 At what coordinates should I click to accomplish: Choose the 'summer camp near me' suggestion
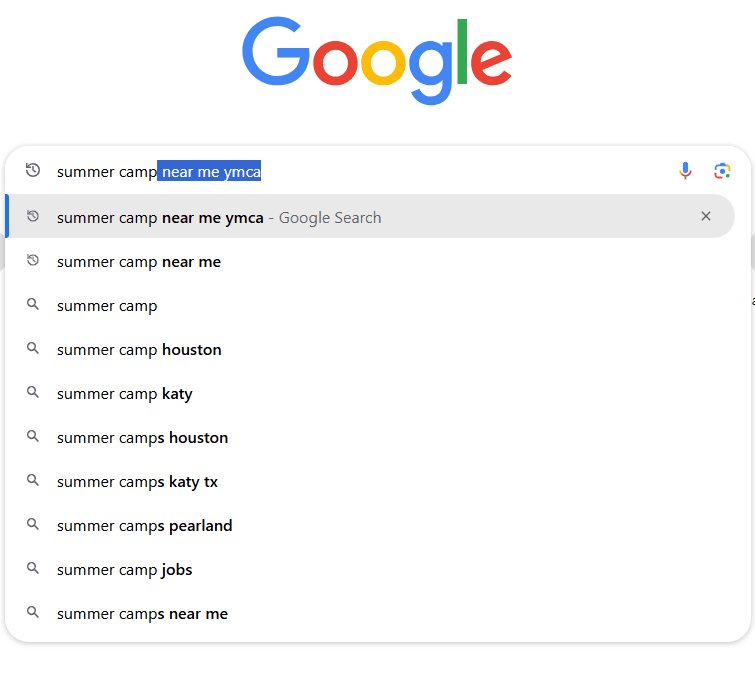139,262
